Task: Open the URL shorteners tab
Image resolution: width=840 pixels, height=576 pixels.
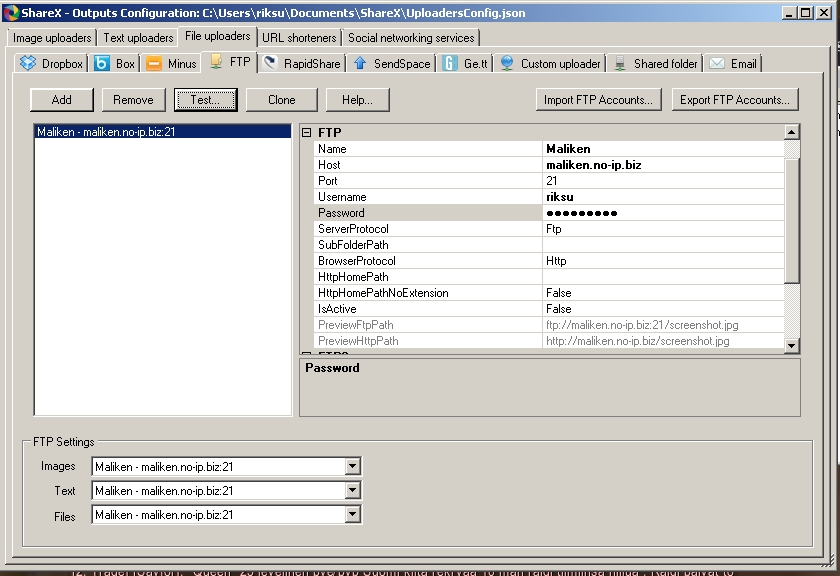Action: [300, 38]
